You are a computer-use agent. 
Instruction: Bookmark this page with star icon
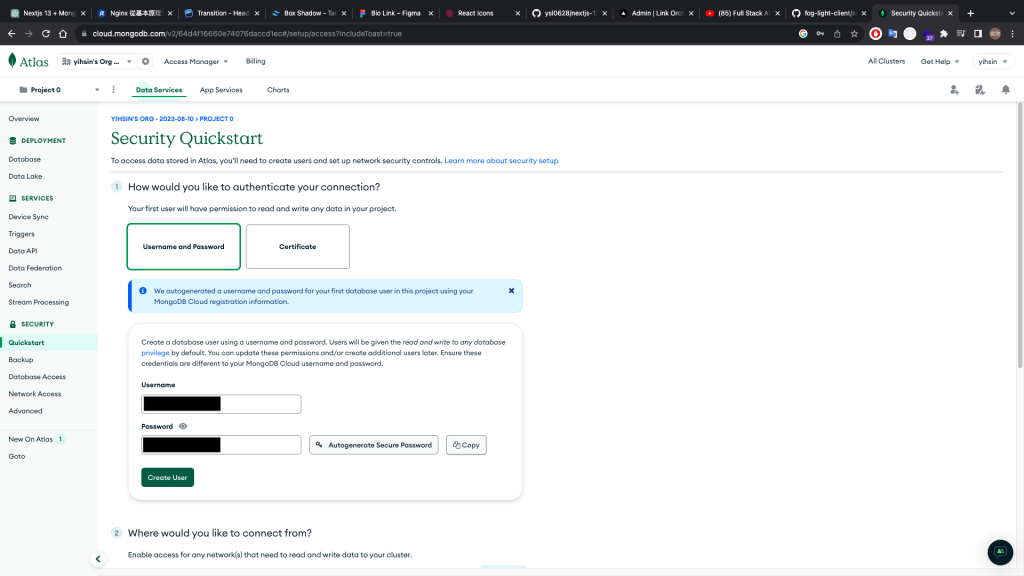tap(854, 34)
